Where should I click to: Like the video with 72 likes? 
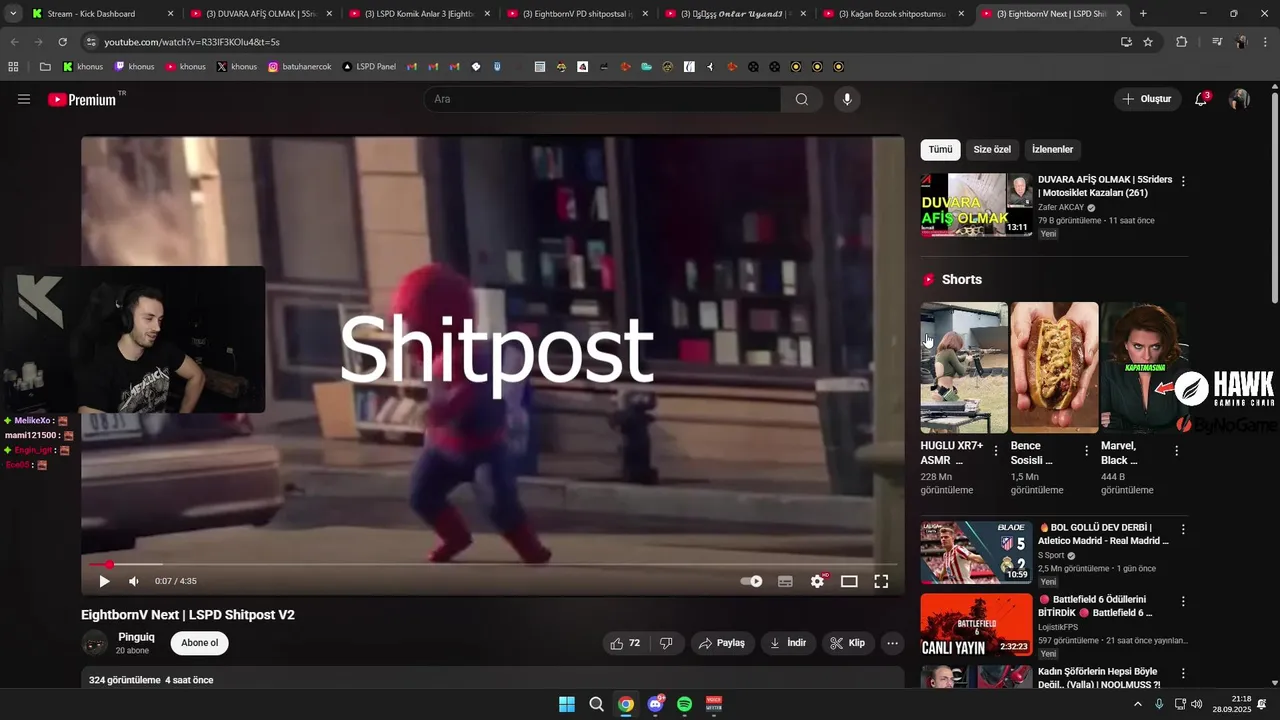pos(625,643)
